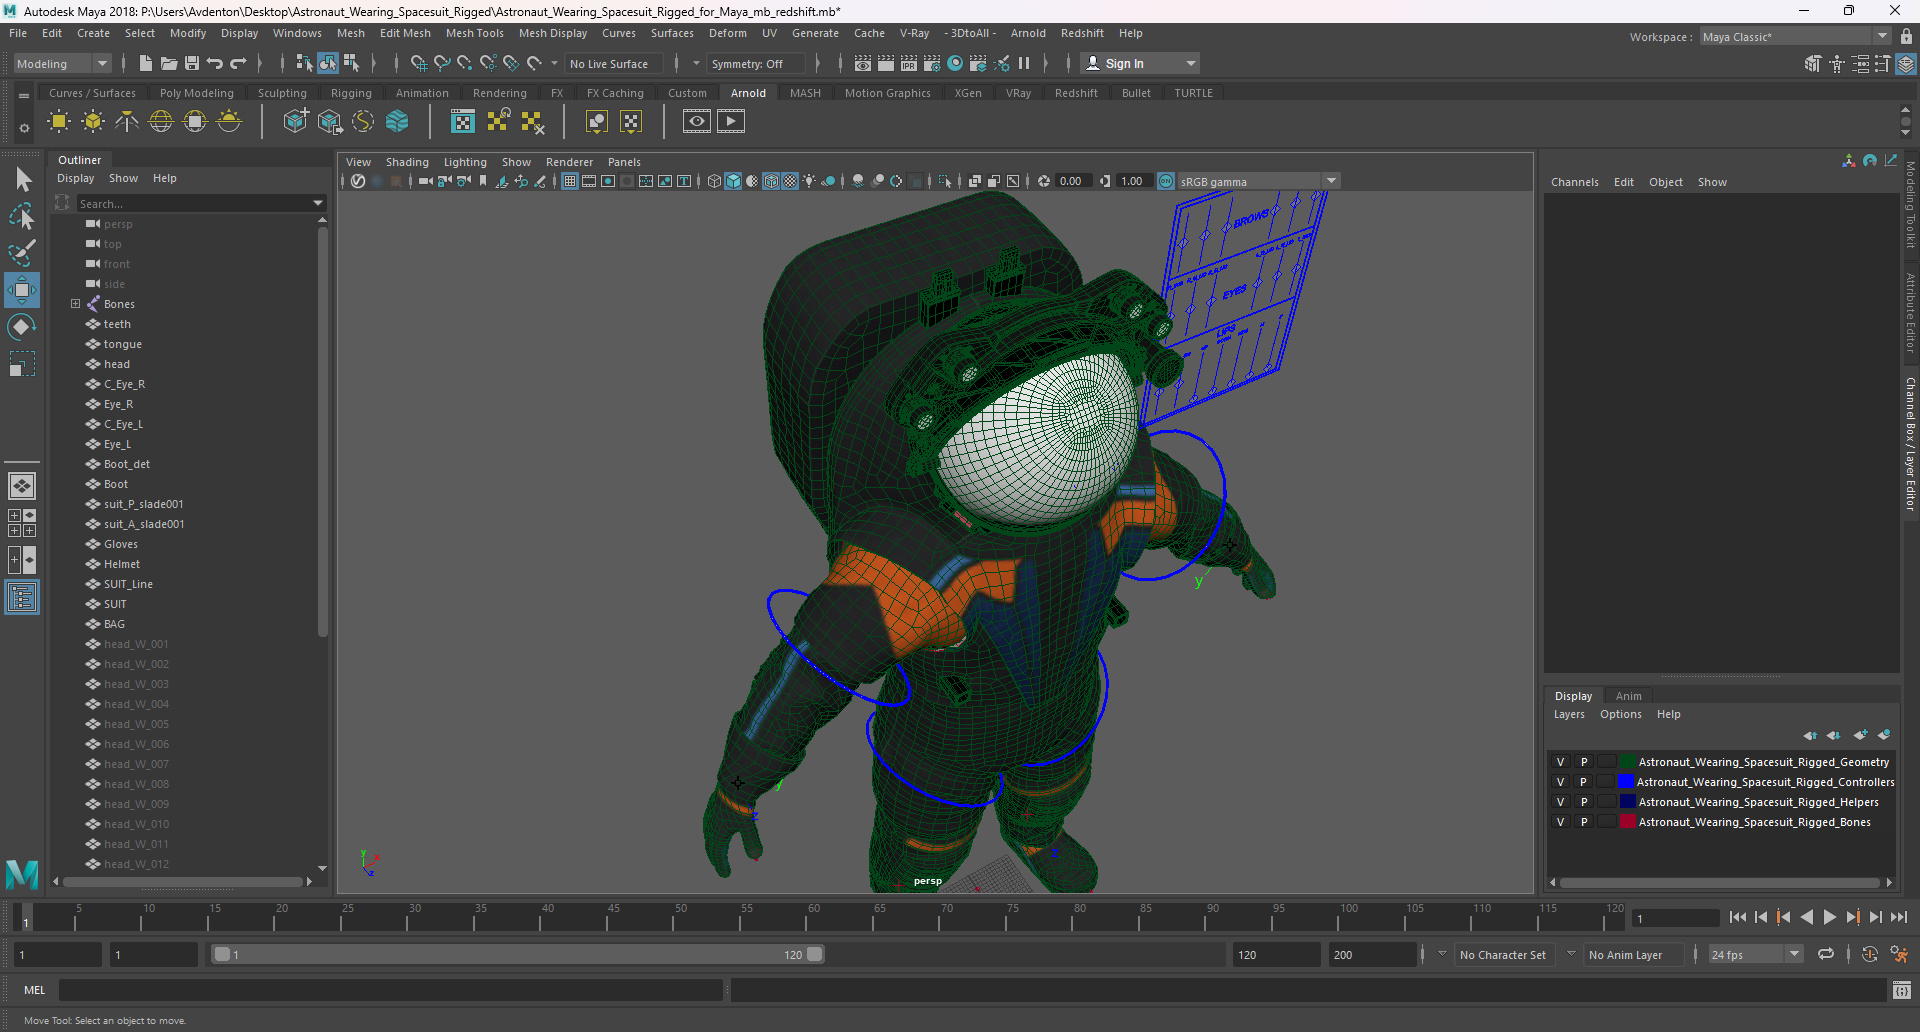1920x1032 pixels.
Task: Click Options in layer editor
Action: [1620, 714]
